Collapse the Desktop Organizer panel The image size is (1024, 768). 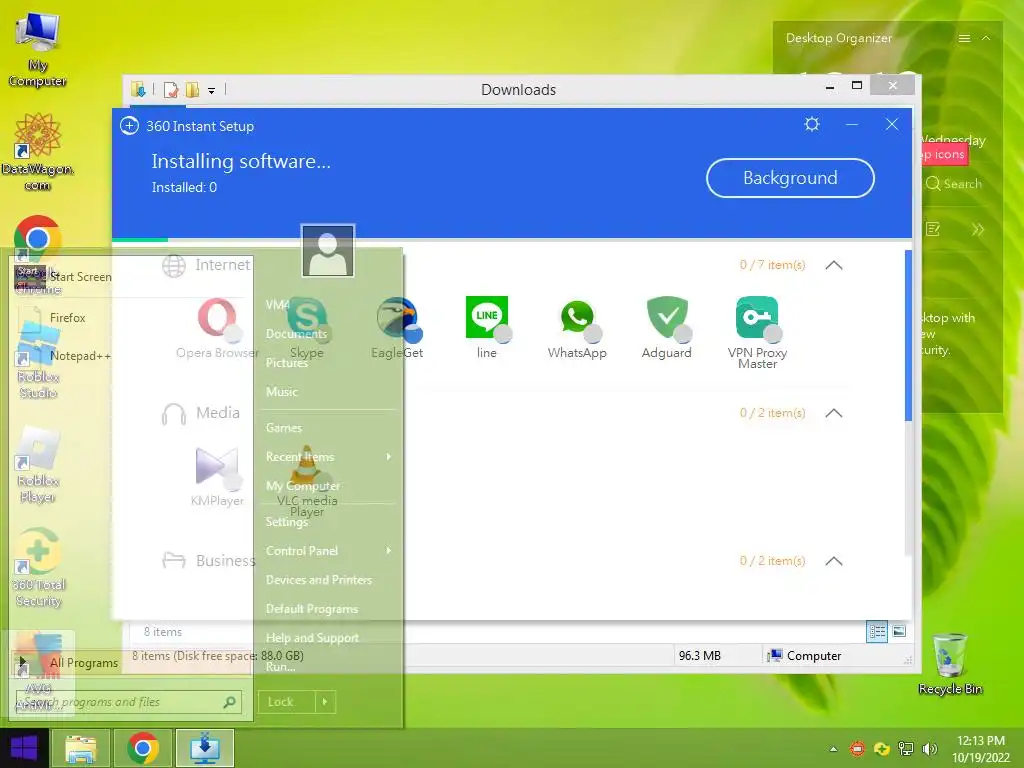point(986,39)
